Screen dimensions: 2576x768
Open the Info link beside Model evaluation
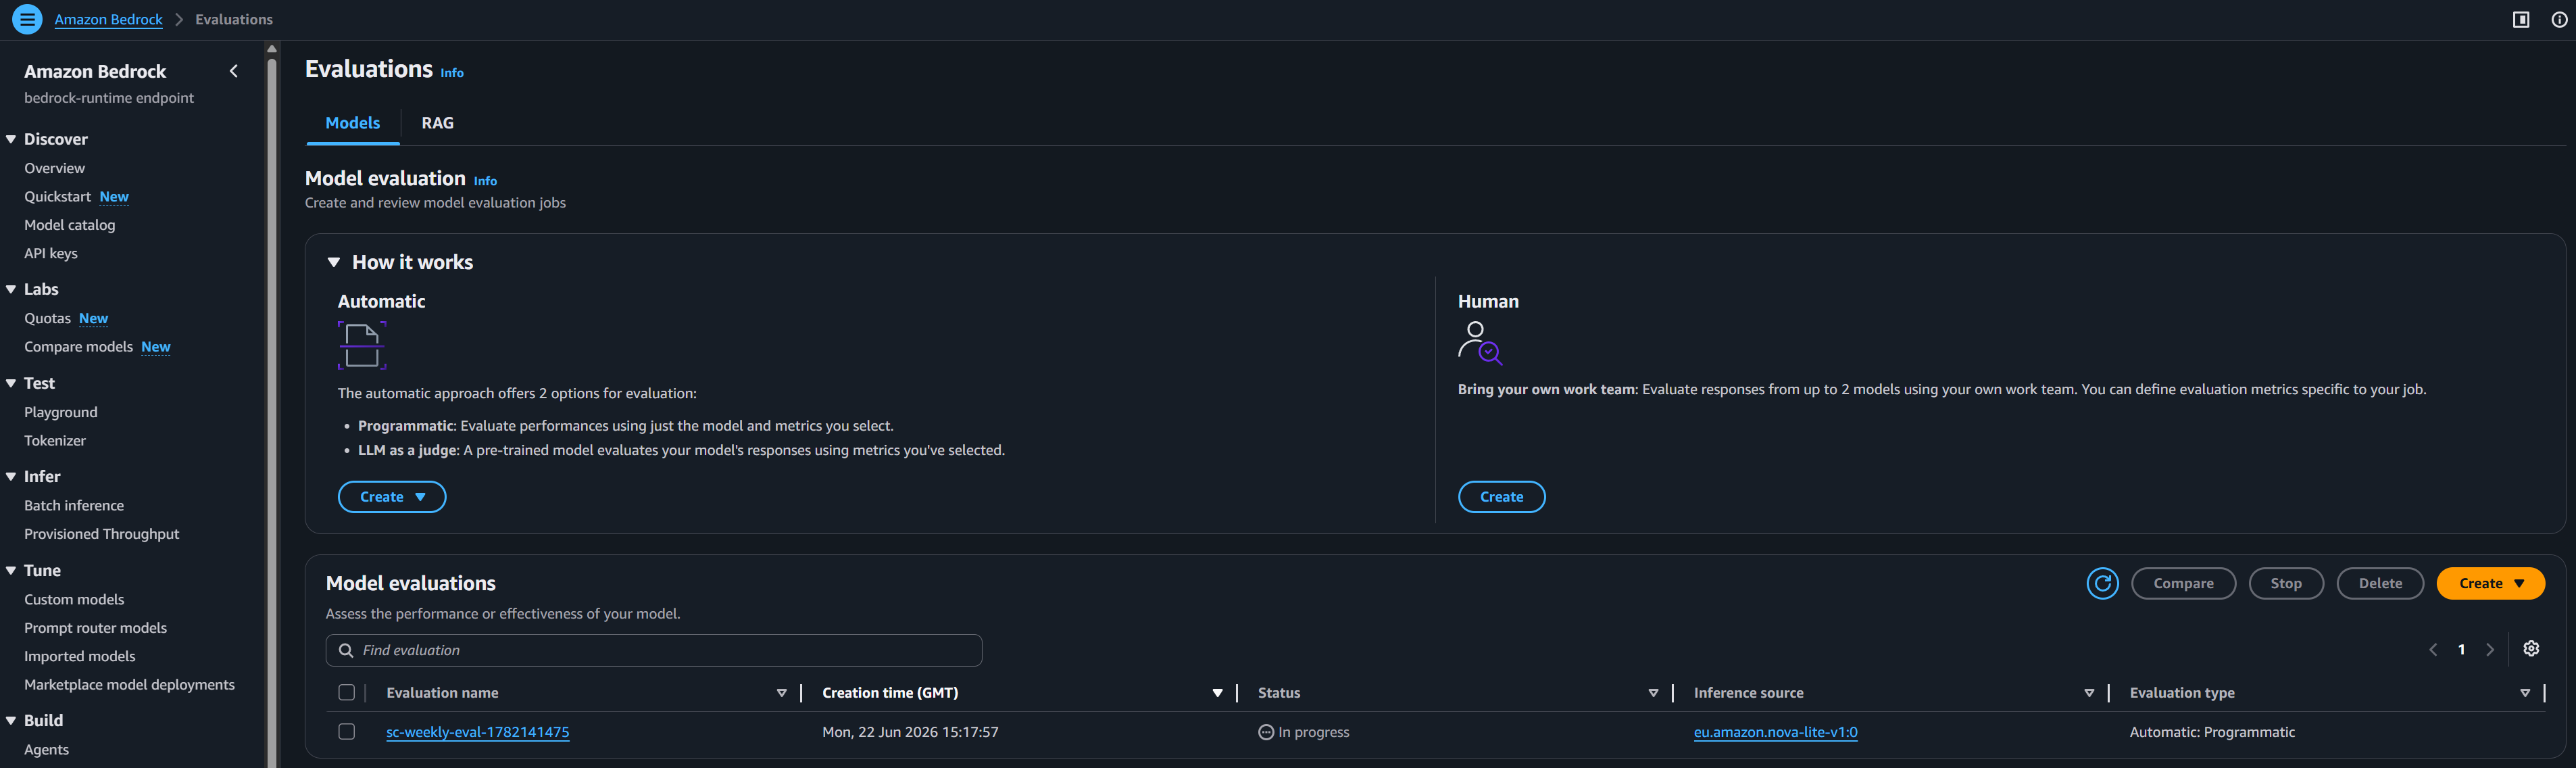coord(485,181)
